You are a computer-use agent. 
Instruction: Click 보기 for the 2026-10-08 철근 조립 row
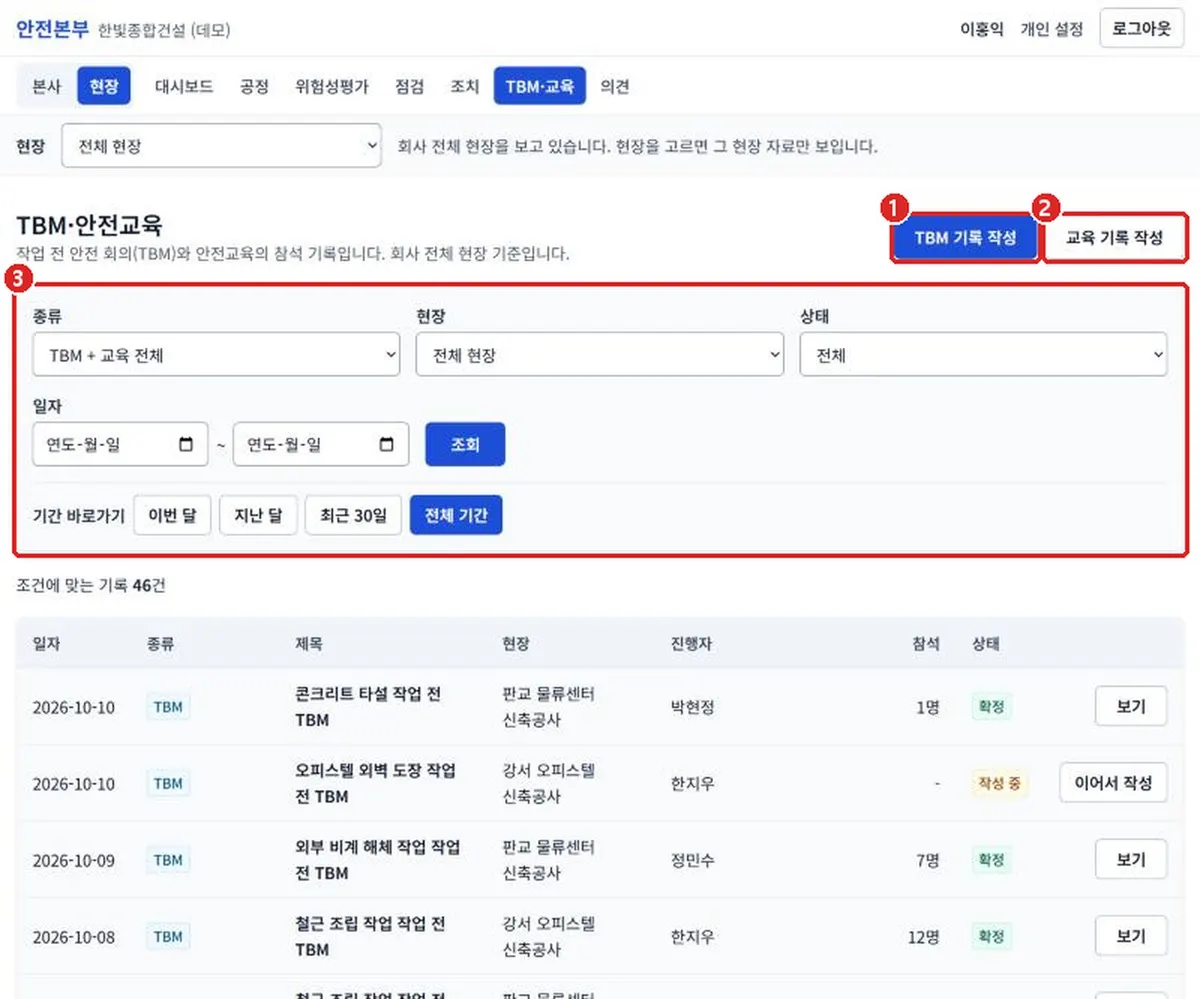[1131, 936]
